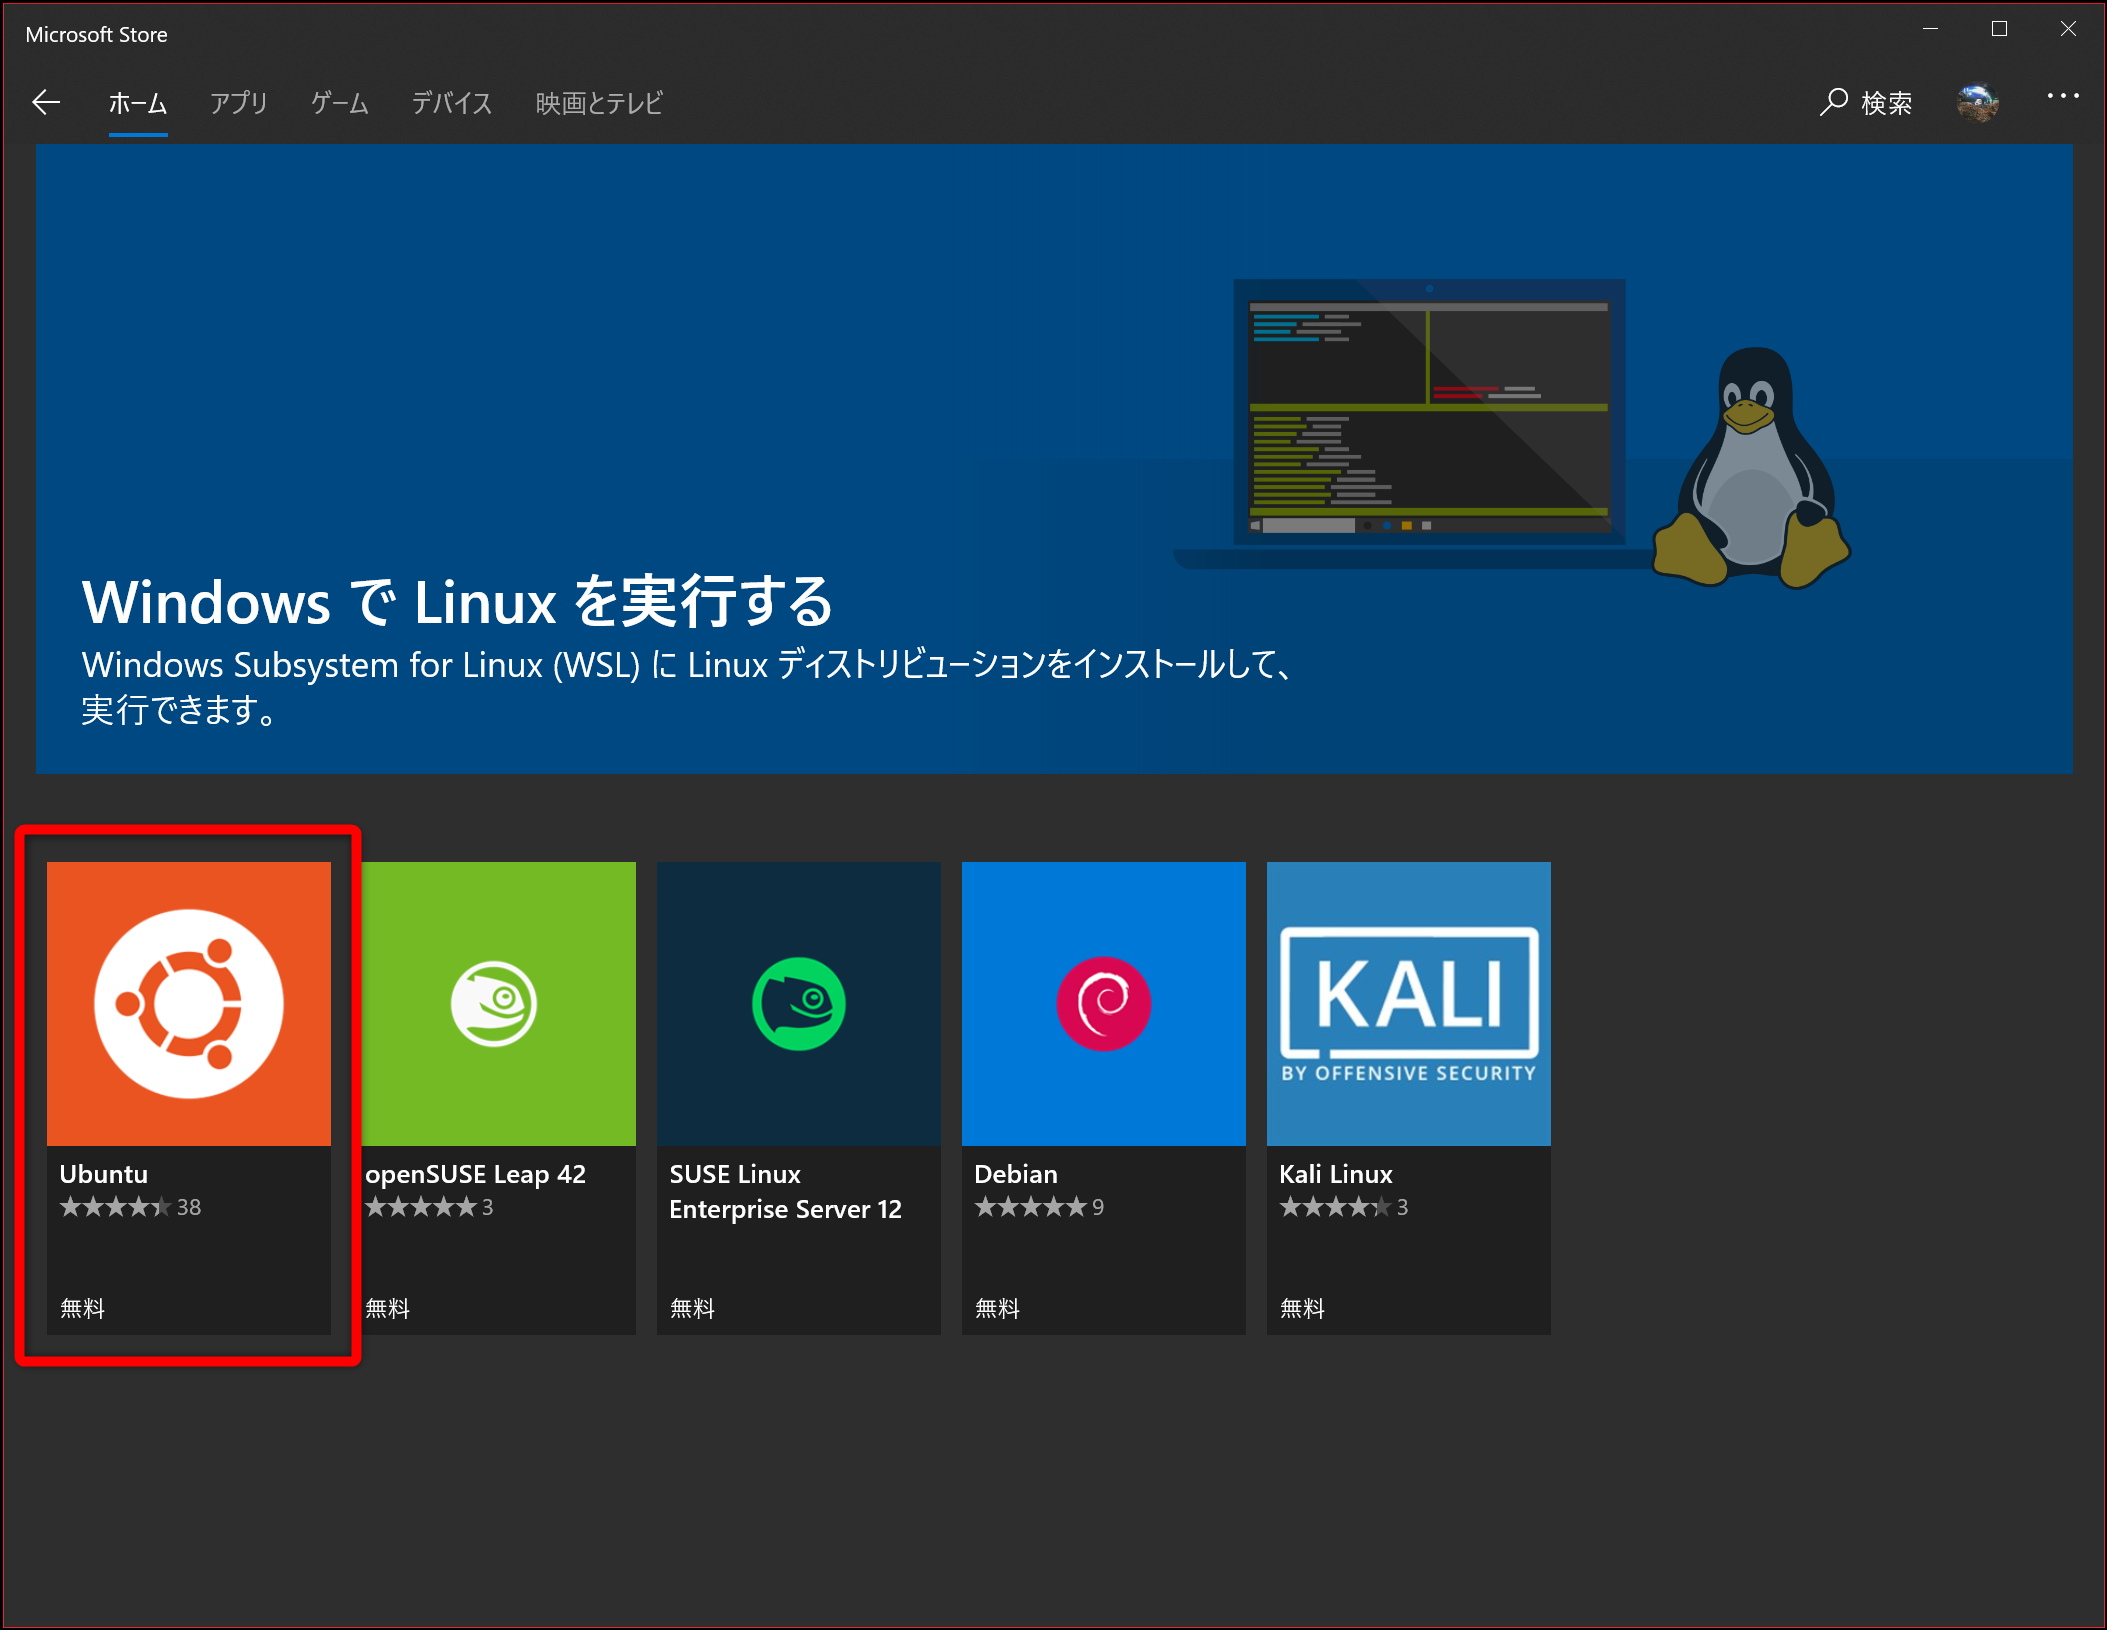
Task: Open the 映画とテレビ tab
Action: pyautogui.click(x=599, y=103)
